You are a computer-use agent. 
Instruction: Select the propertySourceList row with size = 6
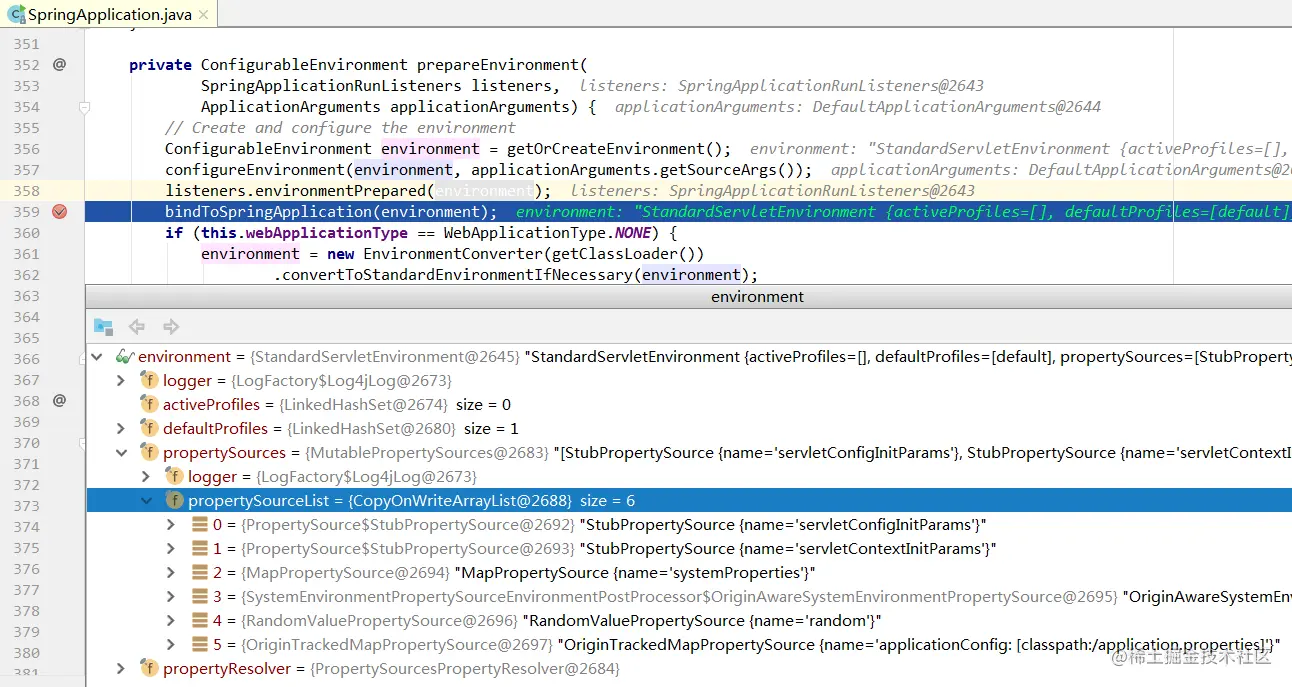pyautogui.click(x=689, y=500)
